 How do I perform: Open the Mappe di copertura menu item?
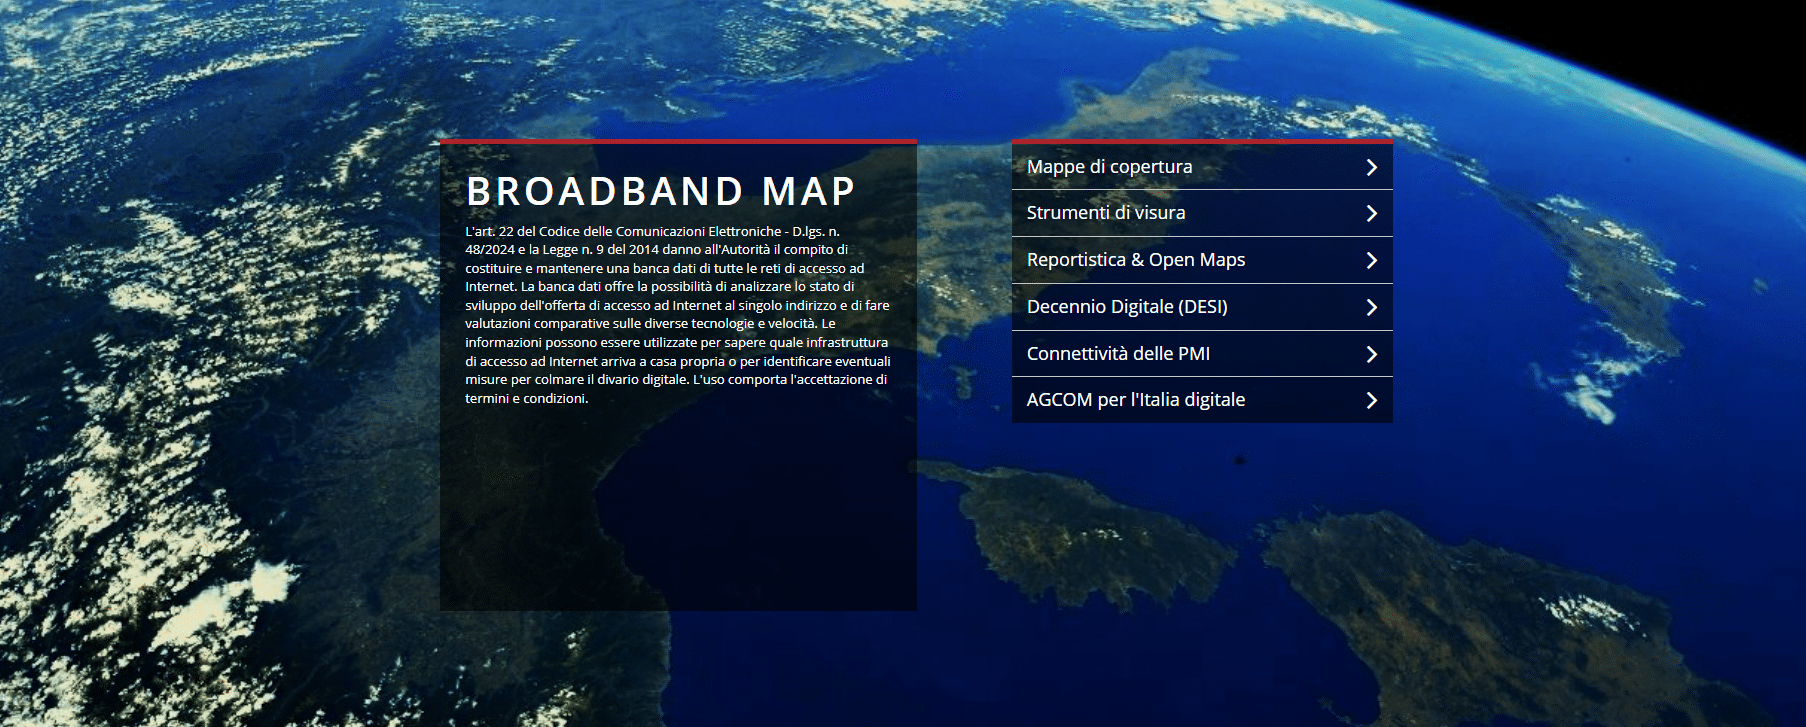pos(1202,167)
